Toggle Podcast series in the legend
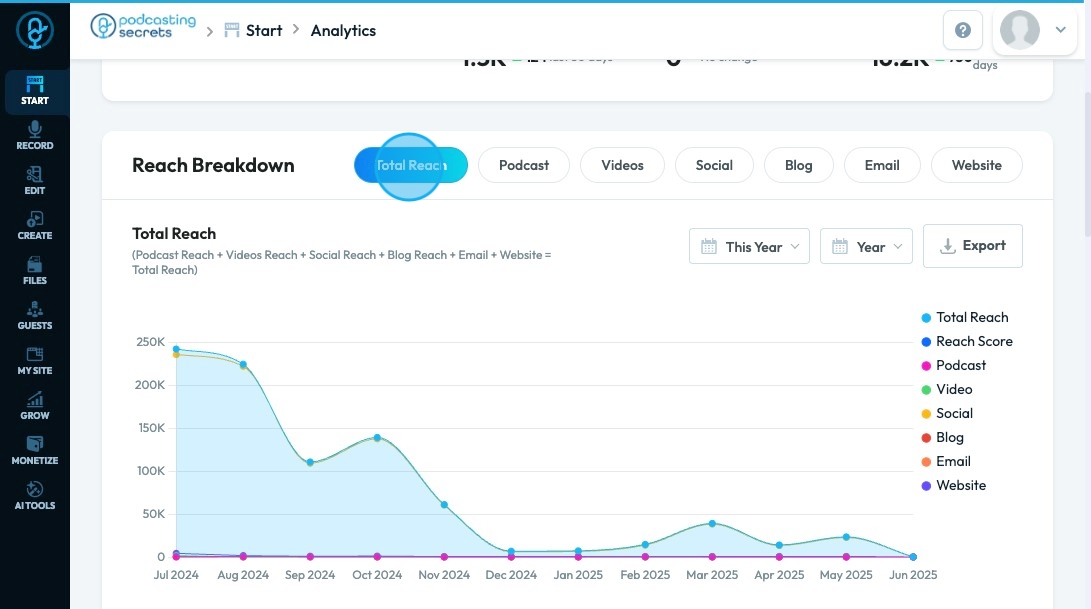This screenshot has height=609, width=1091. click(x=953, y=365)
